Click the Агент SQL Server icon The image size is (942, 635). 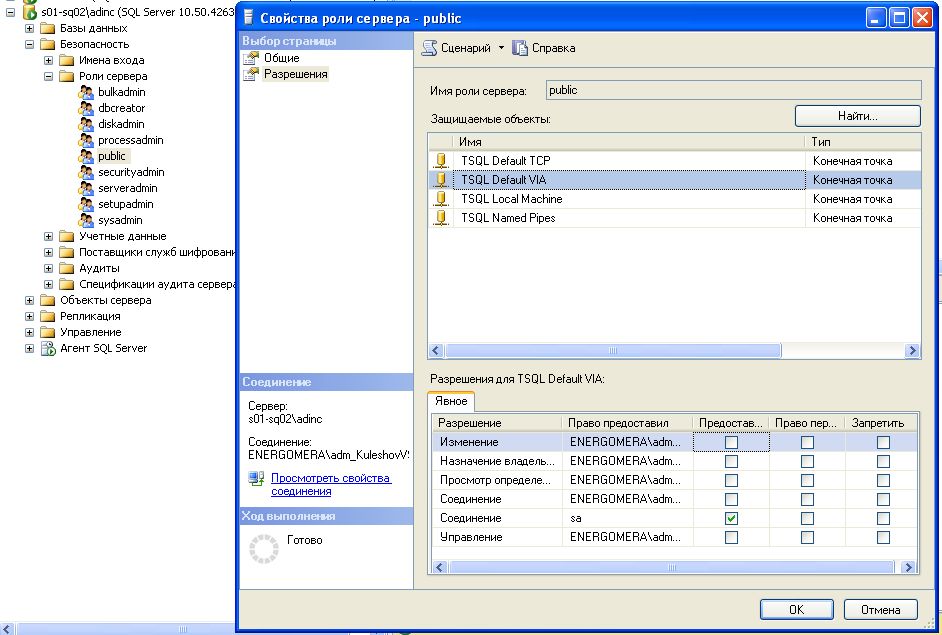point(48,348)
